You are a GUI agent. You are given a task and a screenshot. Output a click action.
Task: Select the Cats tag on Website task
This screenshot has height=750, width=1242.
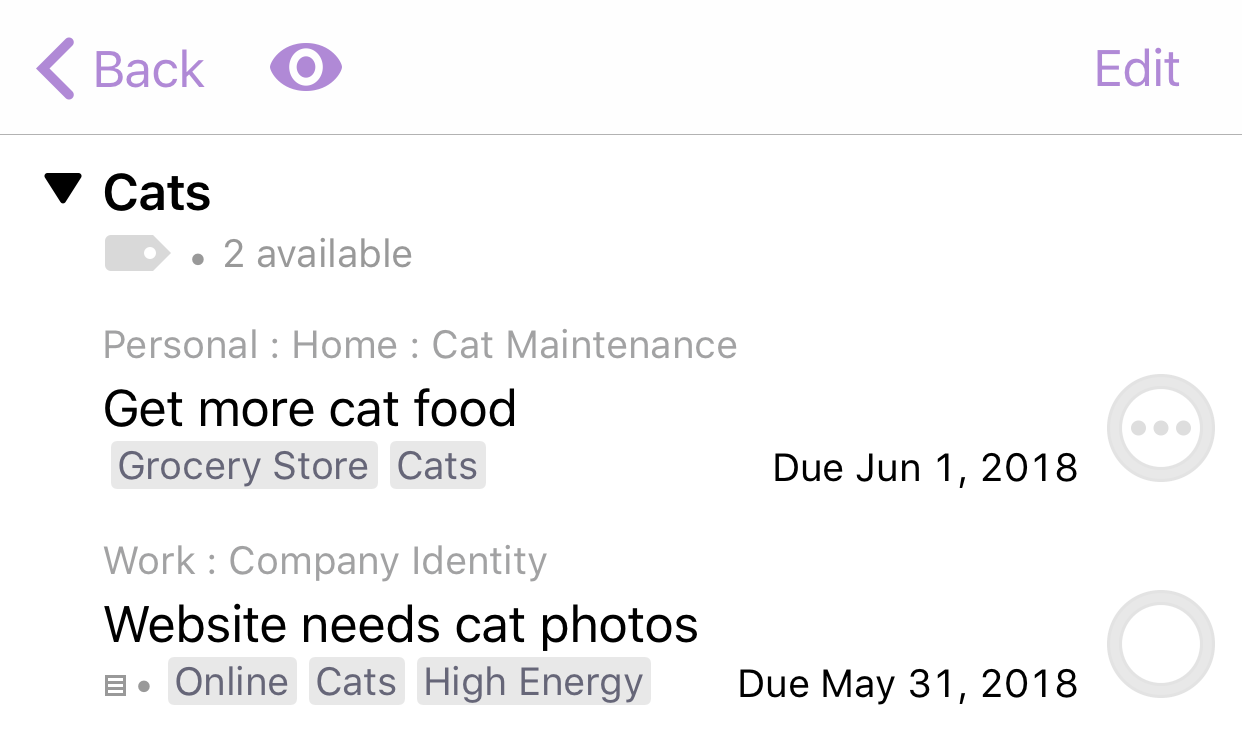(x=357, y=682)
